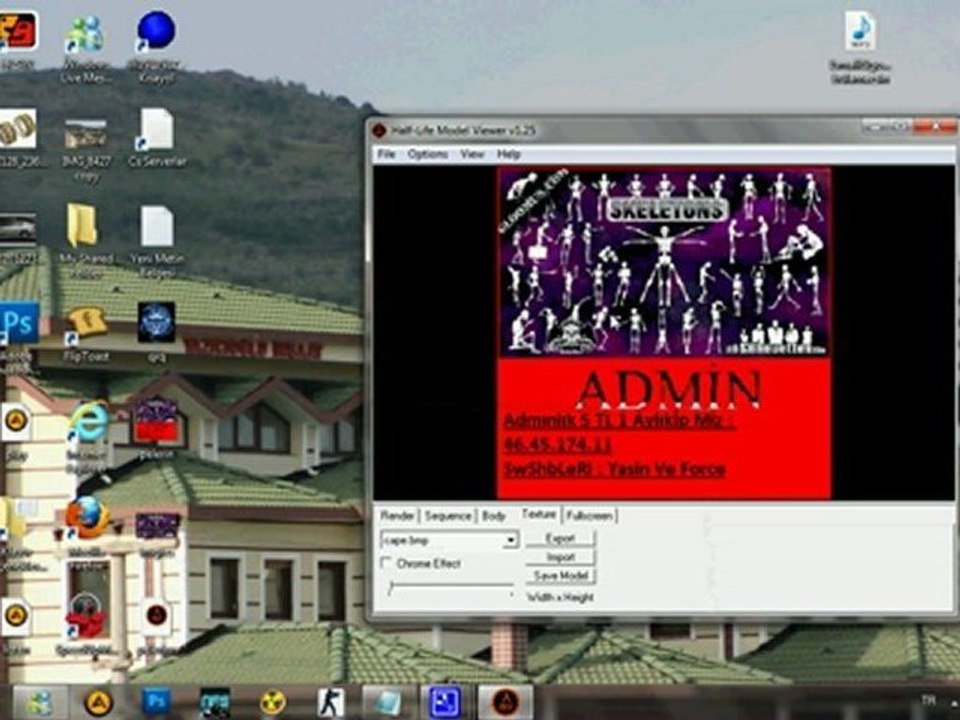Open the Windows Live Messenger desktop icon
The height and width of the screenshot is (720, 960).
point(85,48)
